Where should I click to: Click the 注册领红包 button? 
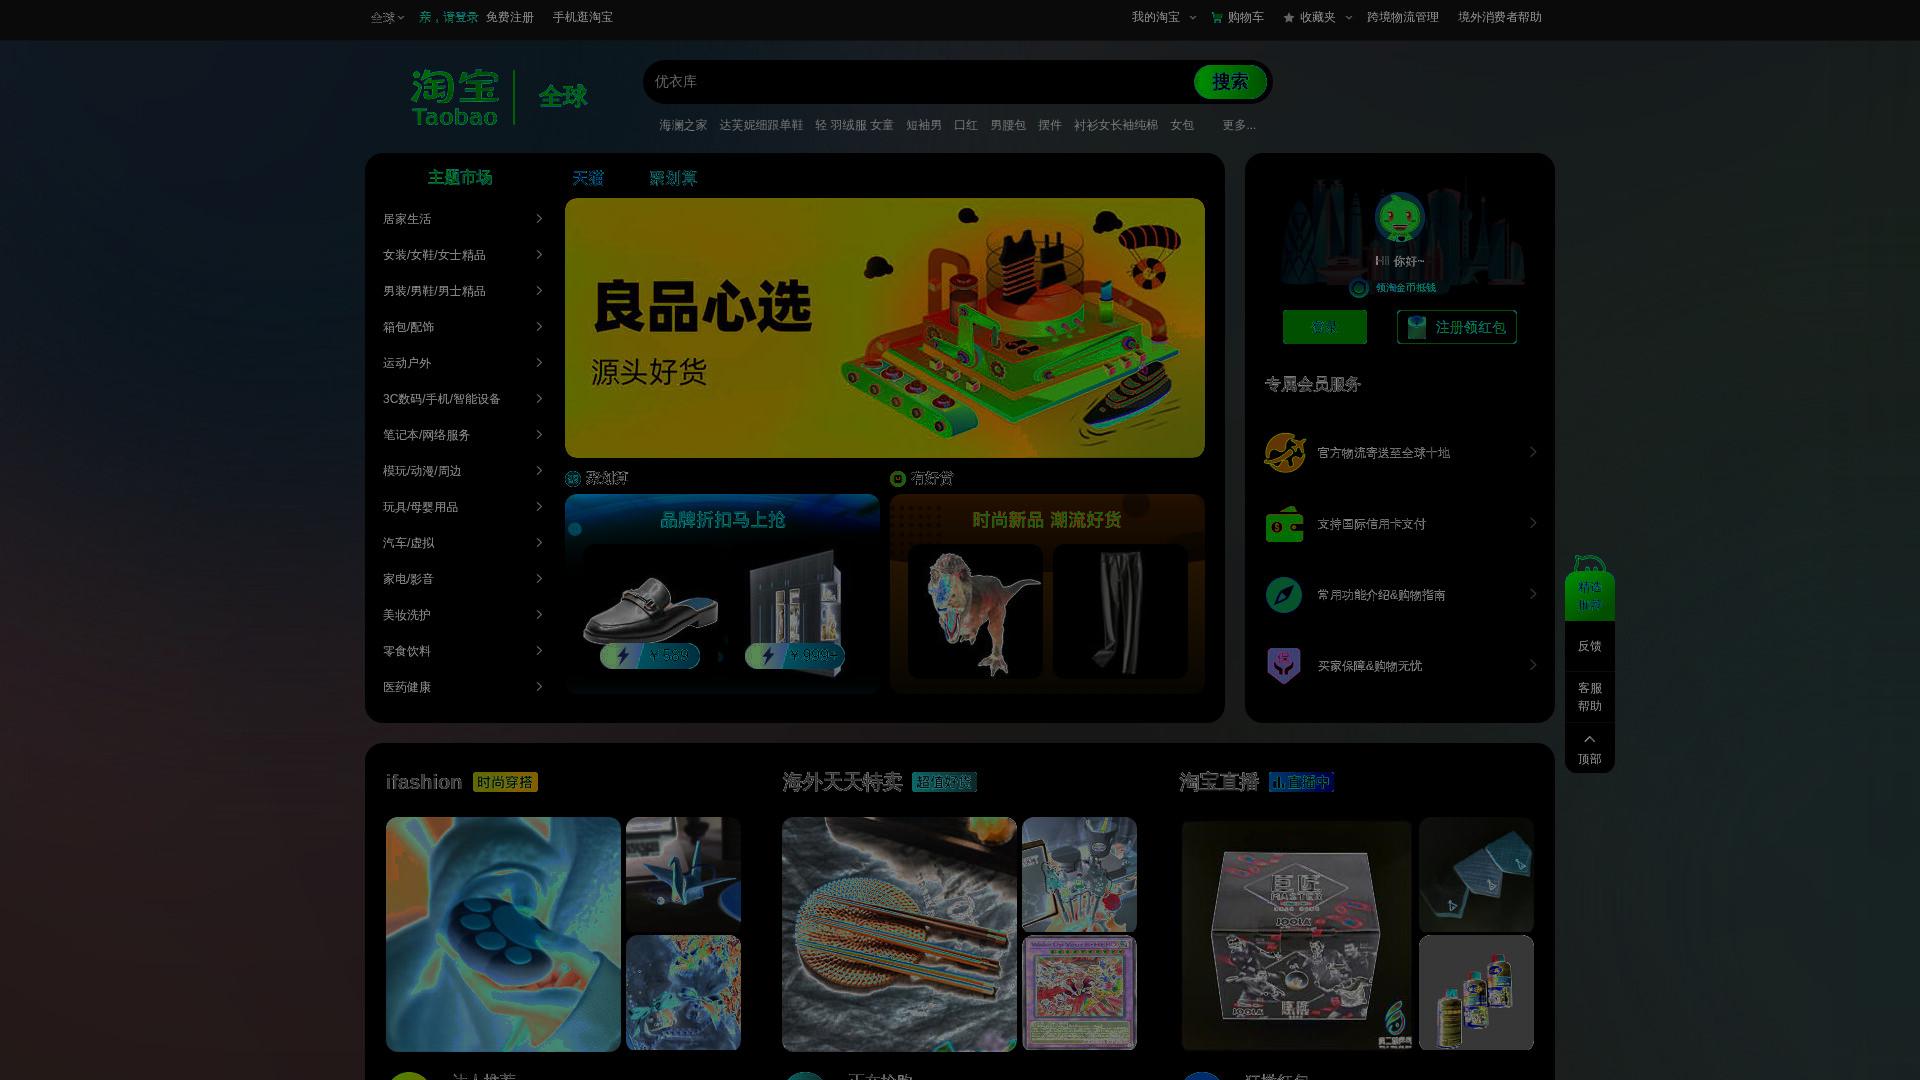tap(1457, 327)
